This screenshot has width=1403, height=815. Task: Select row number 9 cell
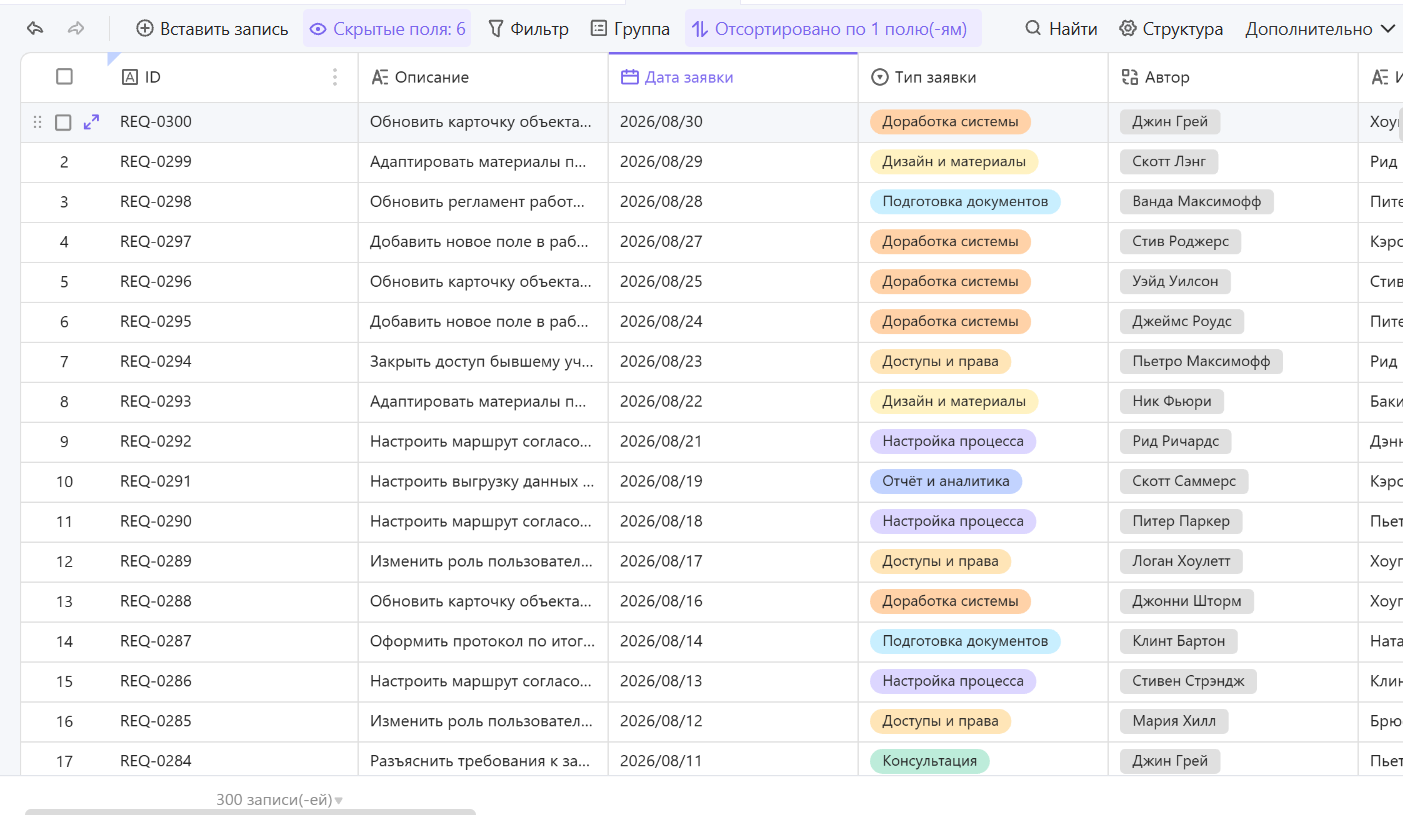coord(64,441)
